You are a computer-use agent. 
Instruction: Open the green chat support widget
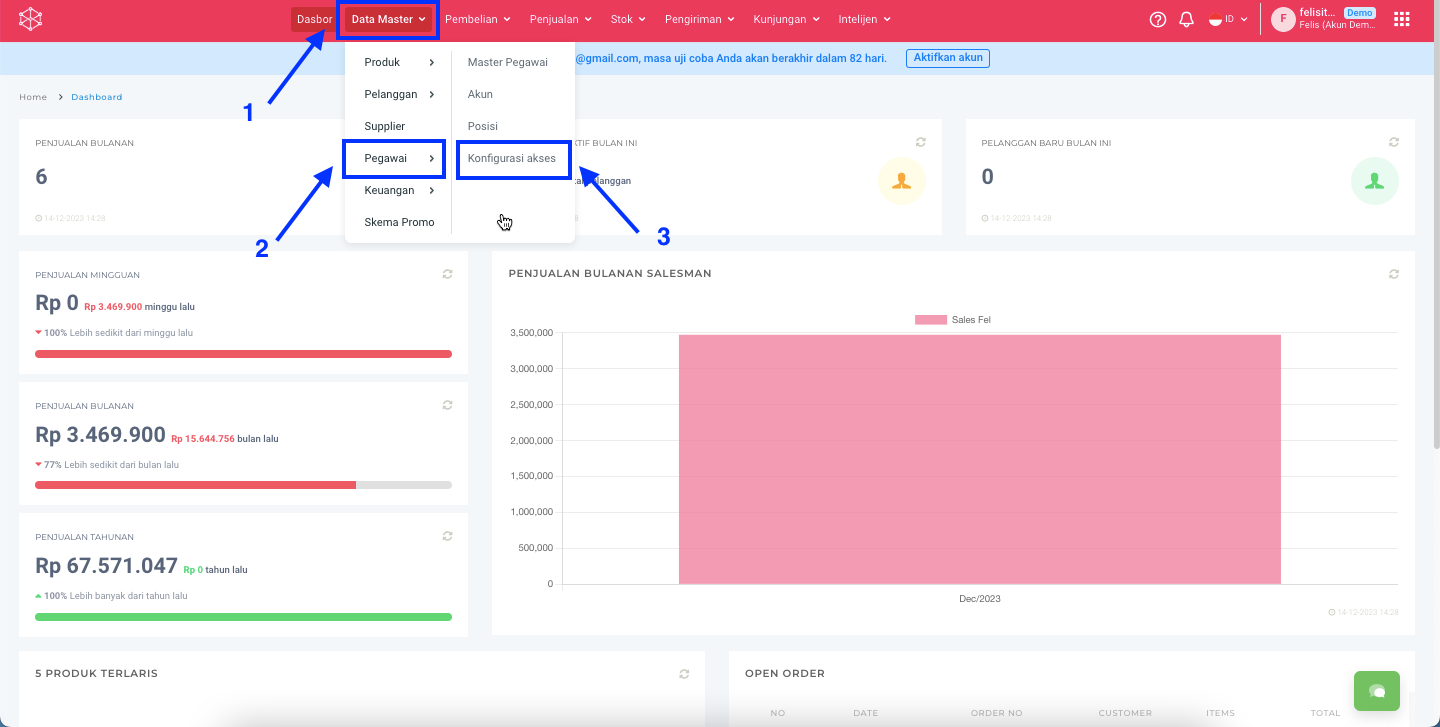pyautogui.click(x=1377, y=691)
